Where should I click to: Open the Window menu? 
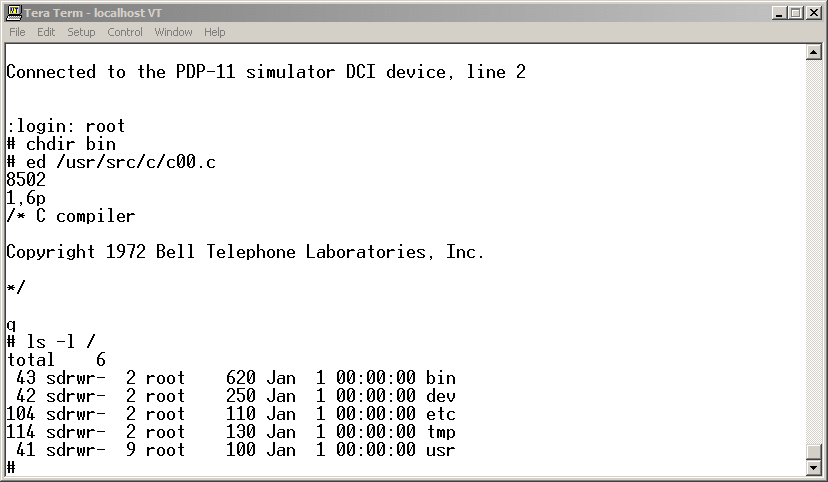173,32
